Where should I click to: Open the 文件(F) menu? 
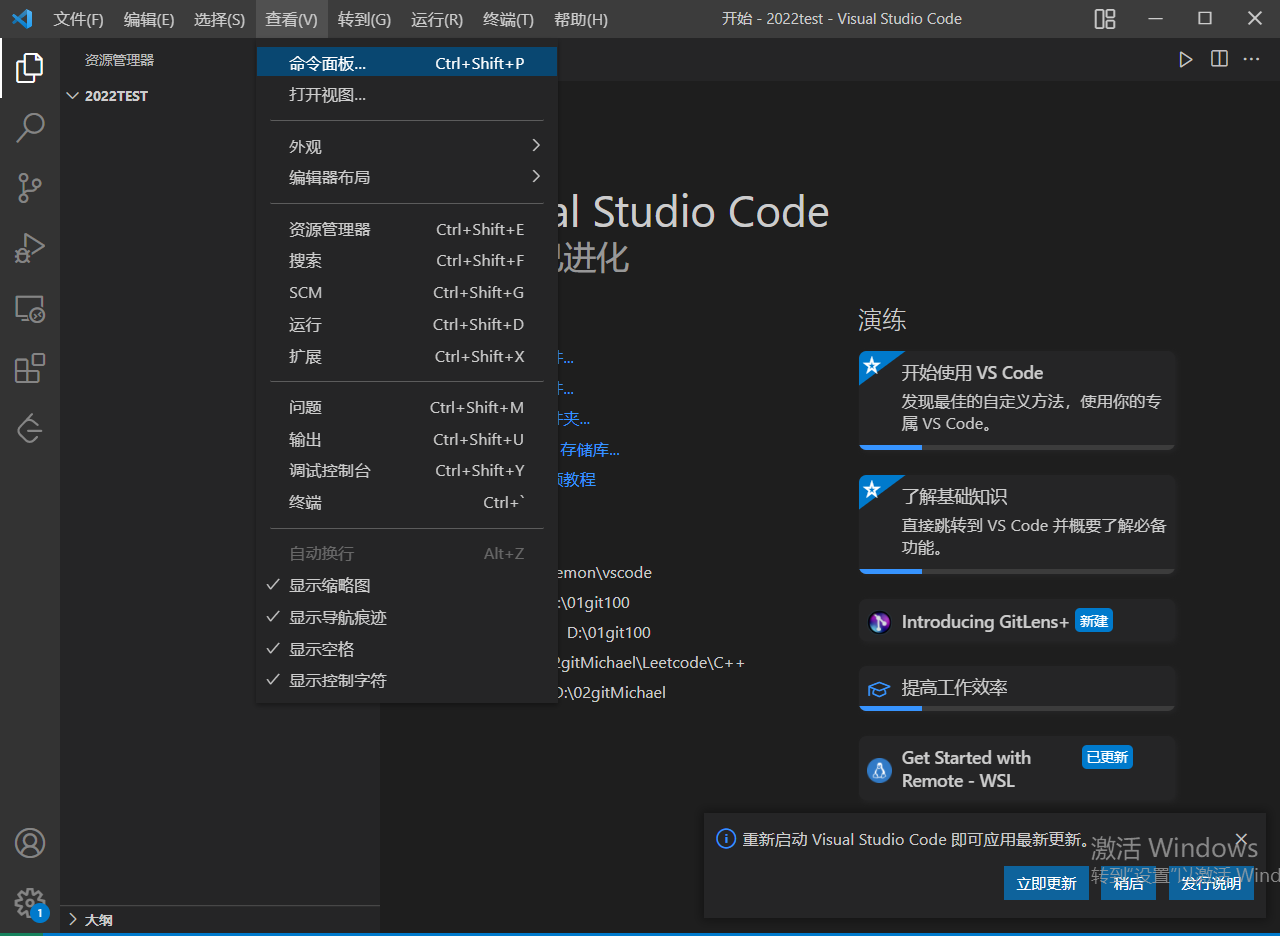78,19
